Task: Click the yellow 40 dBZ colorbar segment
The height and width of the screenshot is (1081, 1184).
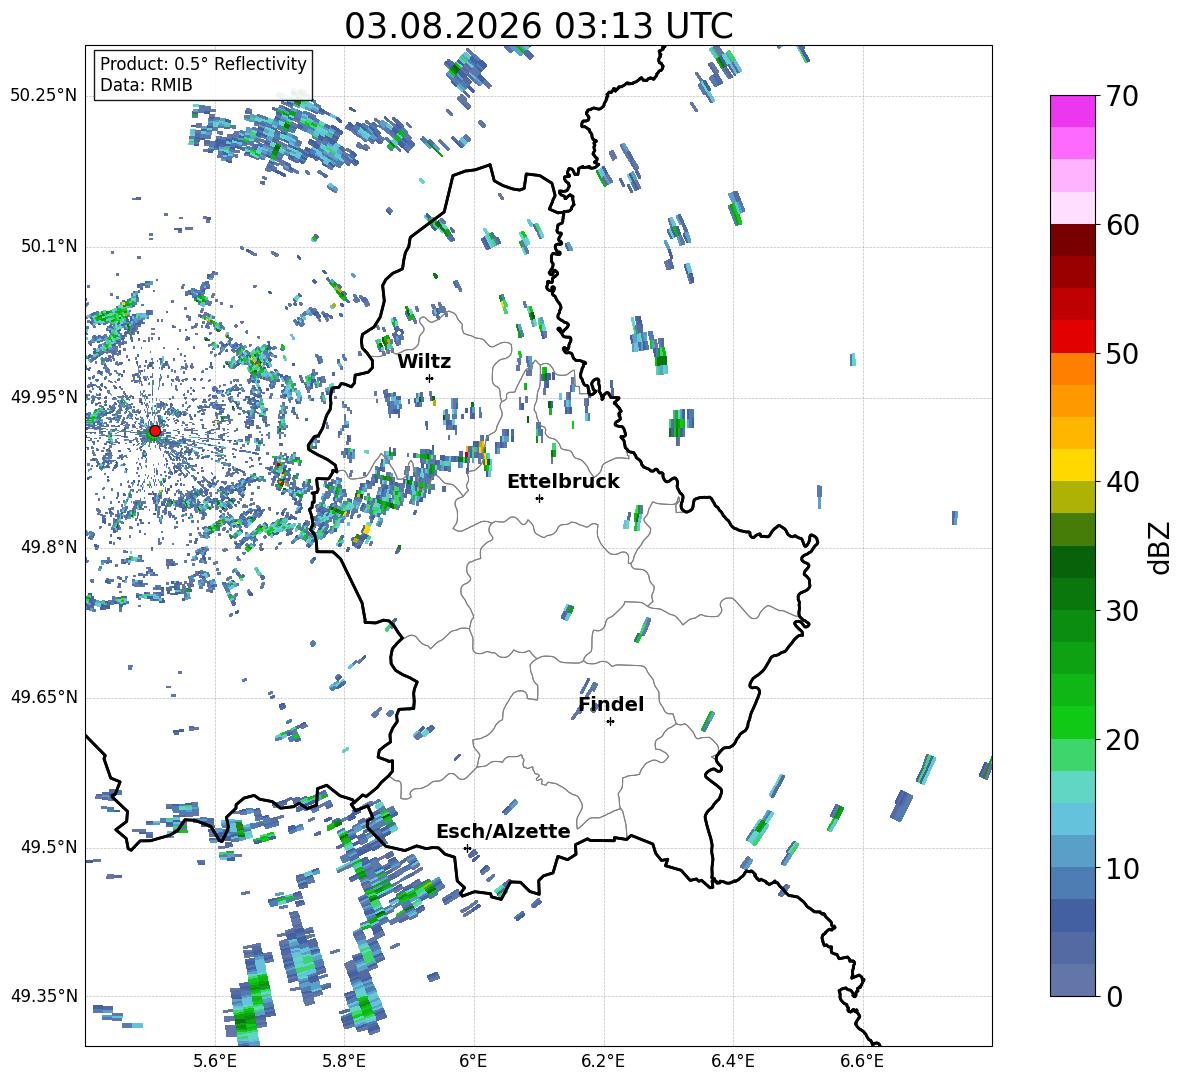Action: point(1072,465)
